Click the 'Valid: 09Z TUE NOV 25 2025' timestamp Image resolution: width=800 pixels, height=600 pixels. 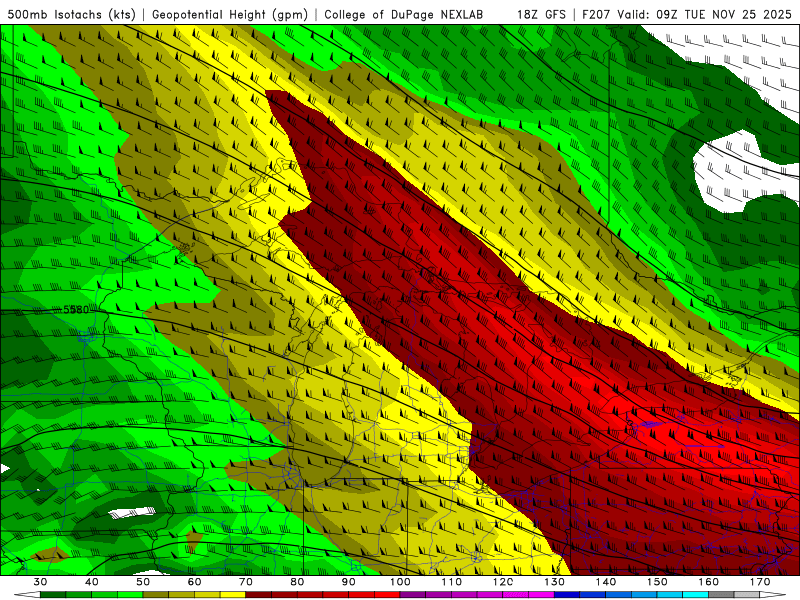coord(704,14)
